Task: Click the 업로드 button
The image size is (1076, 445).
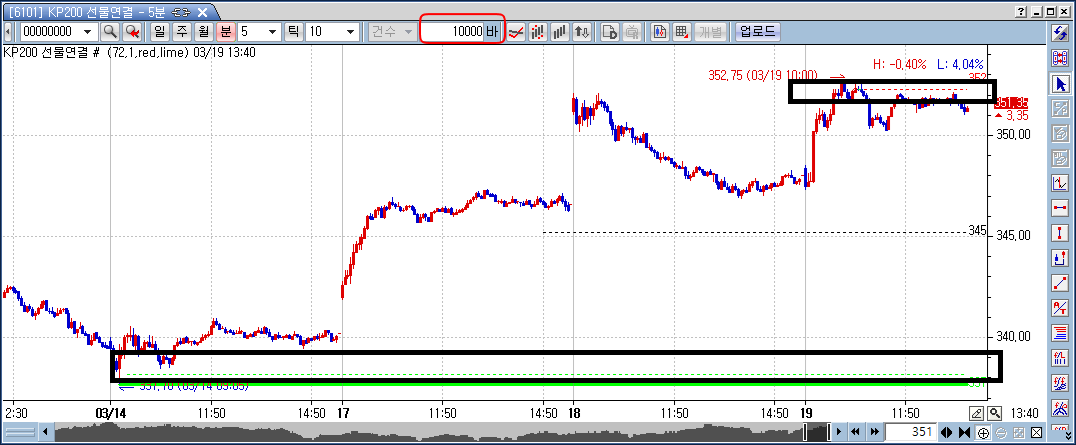Action: (x=758, y=31)
